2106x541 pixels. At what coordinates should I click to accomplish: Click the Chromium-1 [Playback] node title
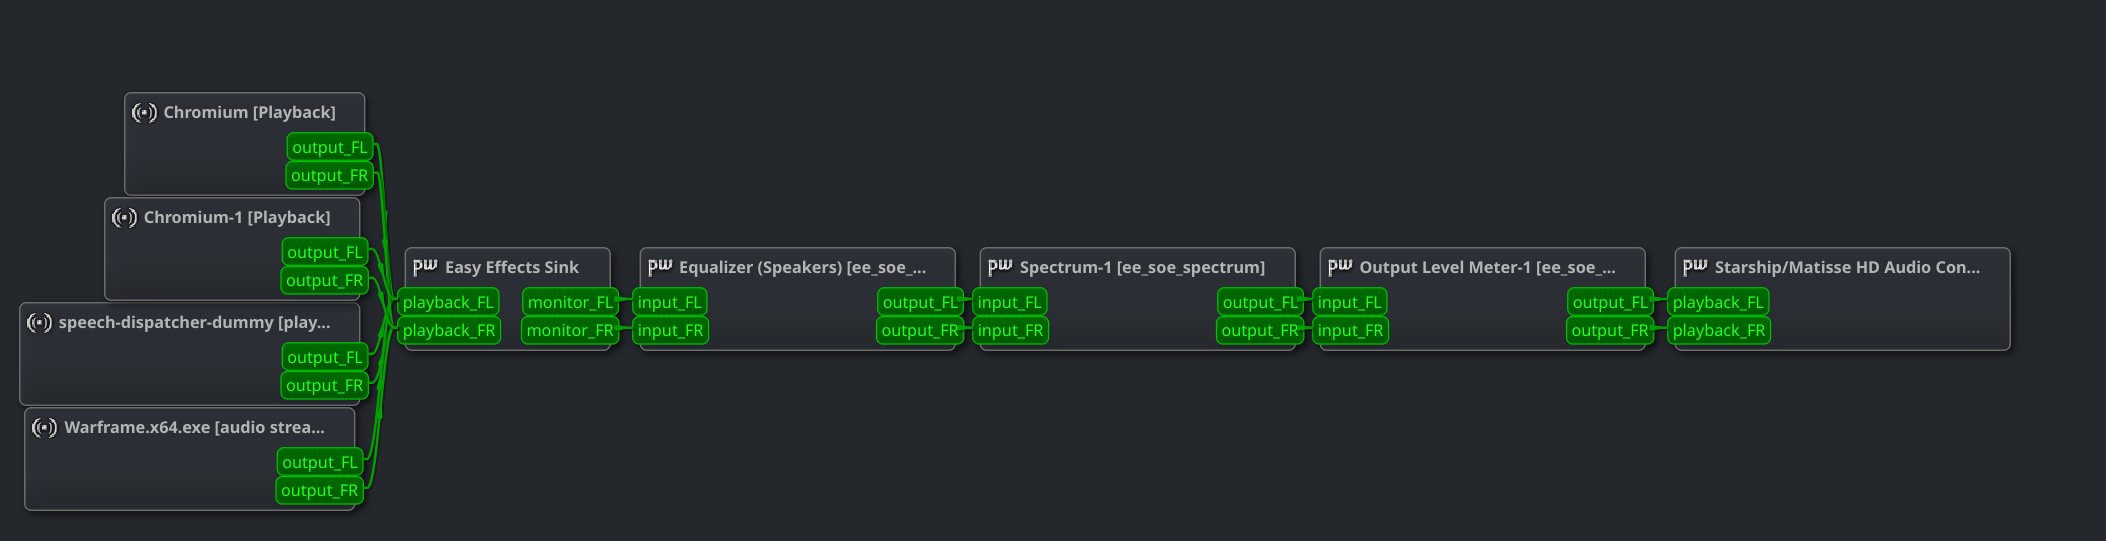point(237,218)
